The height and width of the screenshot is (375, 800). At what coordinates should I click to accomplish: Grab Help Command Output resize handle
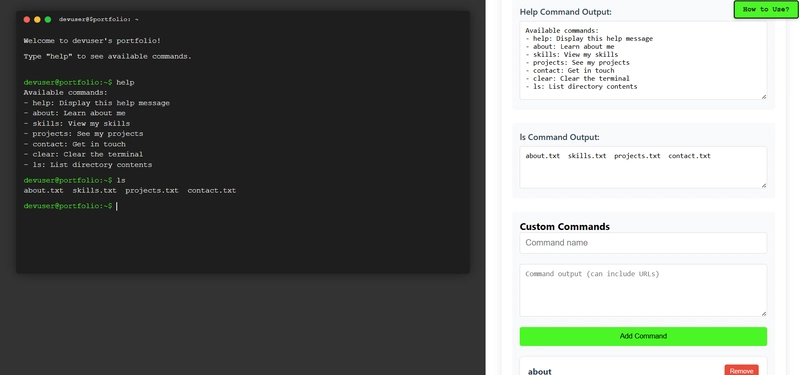[764, 96]
